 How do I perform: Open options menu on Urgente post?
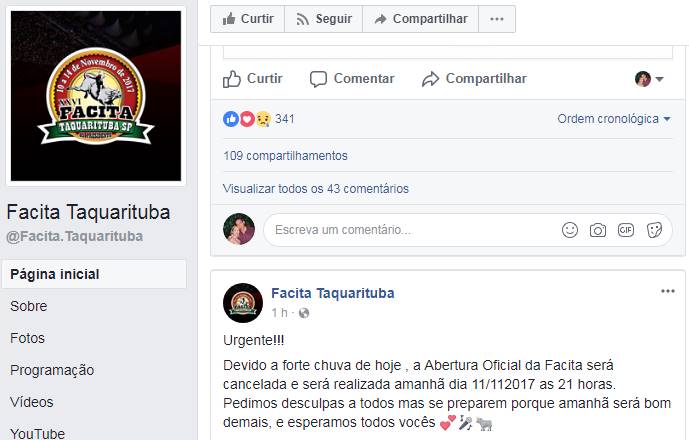pyautogui.click(x=667, y=291)
